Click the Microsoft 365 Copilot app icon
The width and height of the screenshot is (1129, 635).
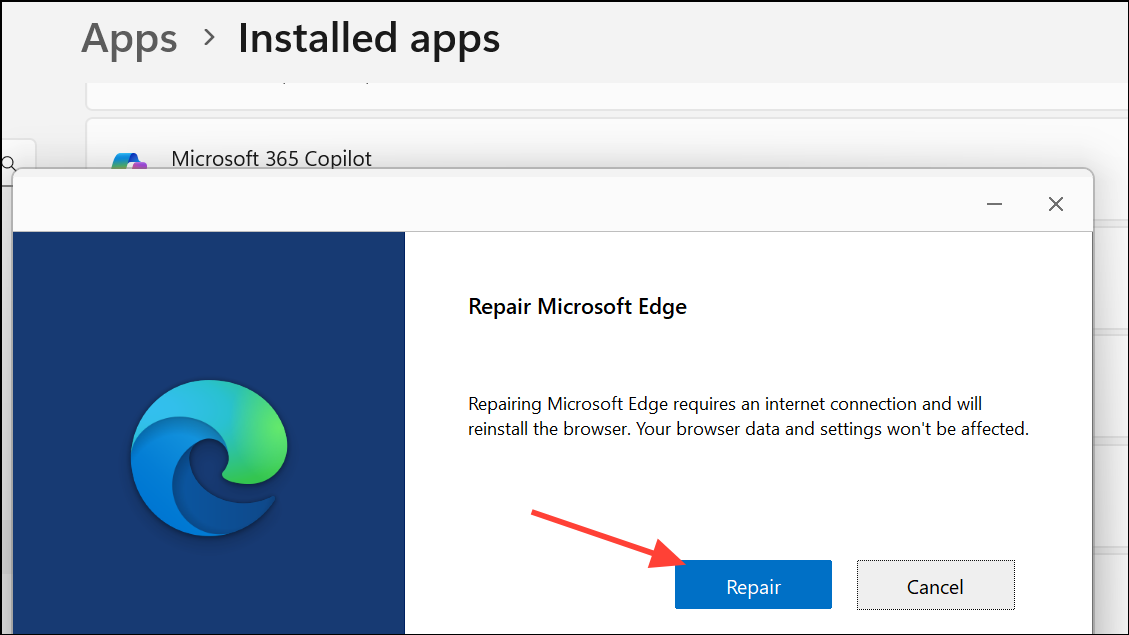coord(129,160)
